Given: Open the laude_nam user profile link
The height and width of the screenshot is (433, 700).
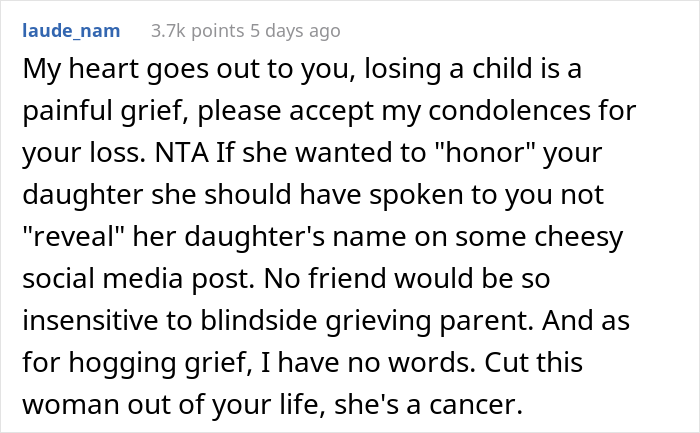Looking at the screenshot, I should [71, 31].
